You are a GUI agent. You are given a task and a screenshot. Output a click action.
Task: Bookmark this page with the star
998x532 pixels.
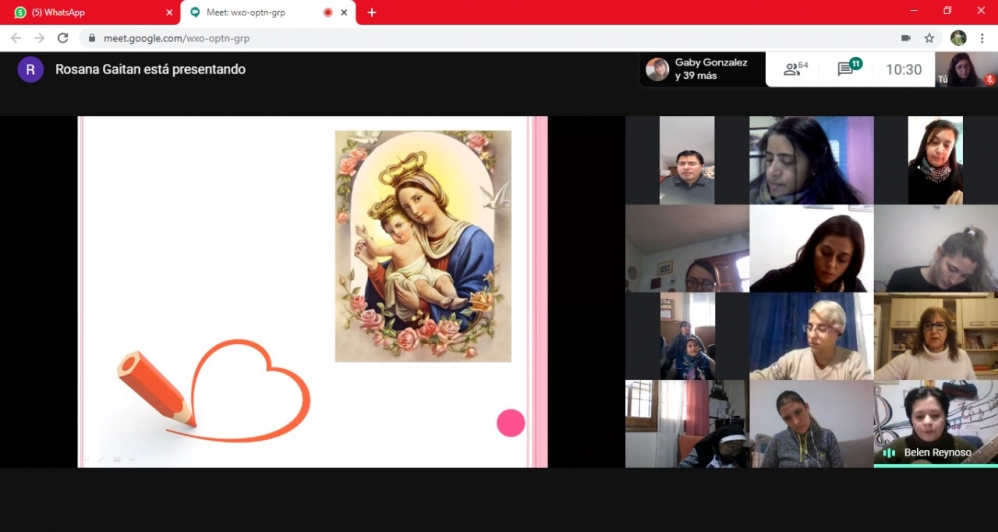click(x=929, y=38)
